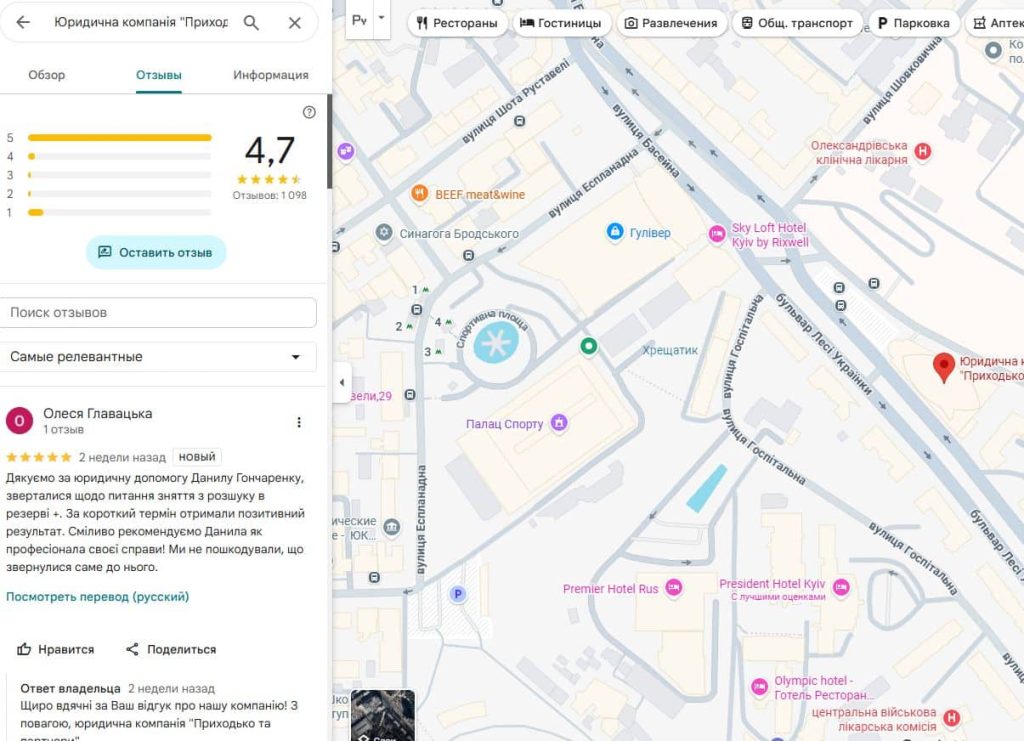Filter map by Парковка

pos(914,23)
